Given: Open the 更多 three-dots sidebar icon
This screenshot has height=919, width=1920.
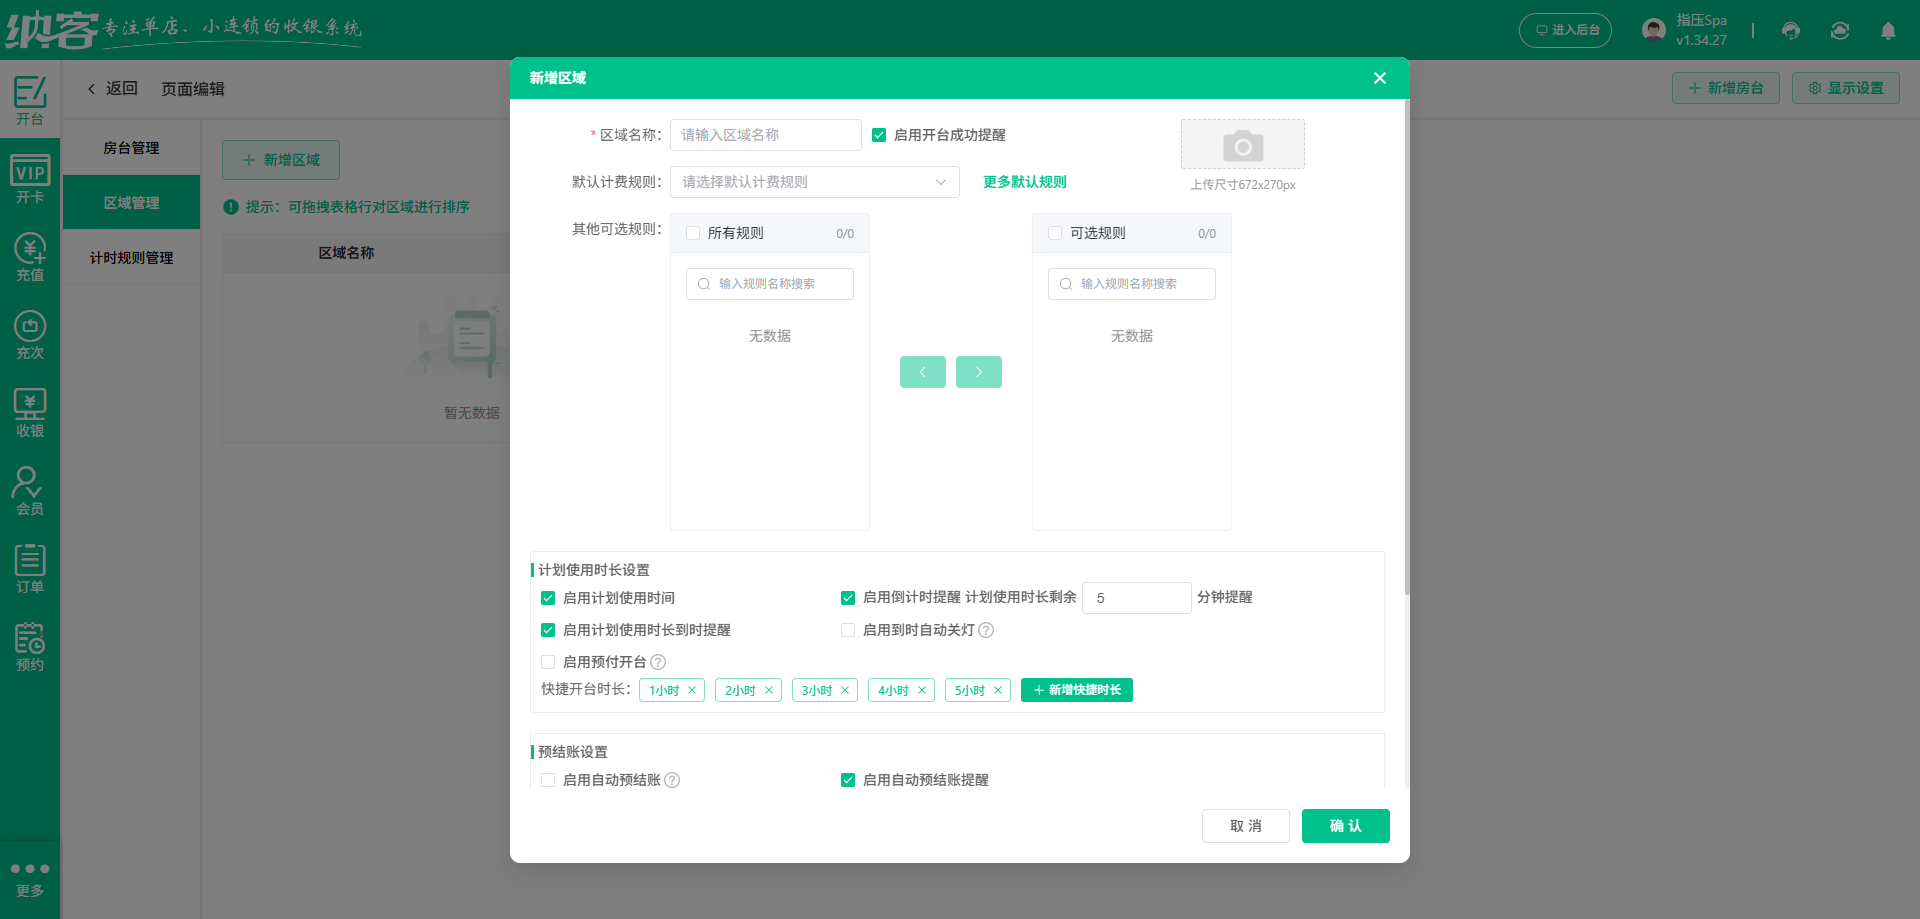Looking at the screenshot, I should [29, 875].
